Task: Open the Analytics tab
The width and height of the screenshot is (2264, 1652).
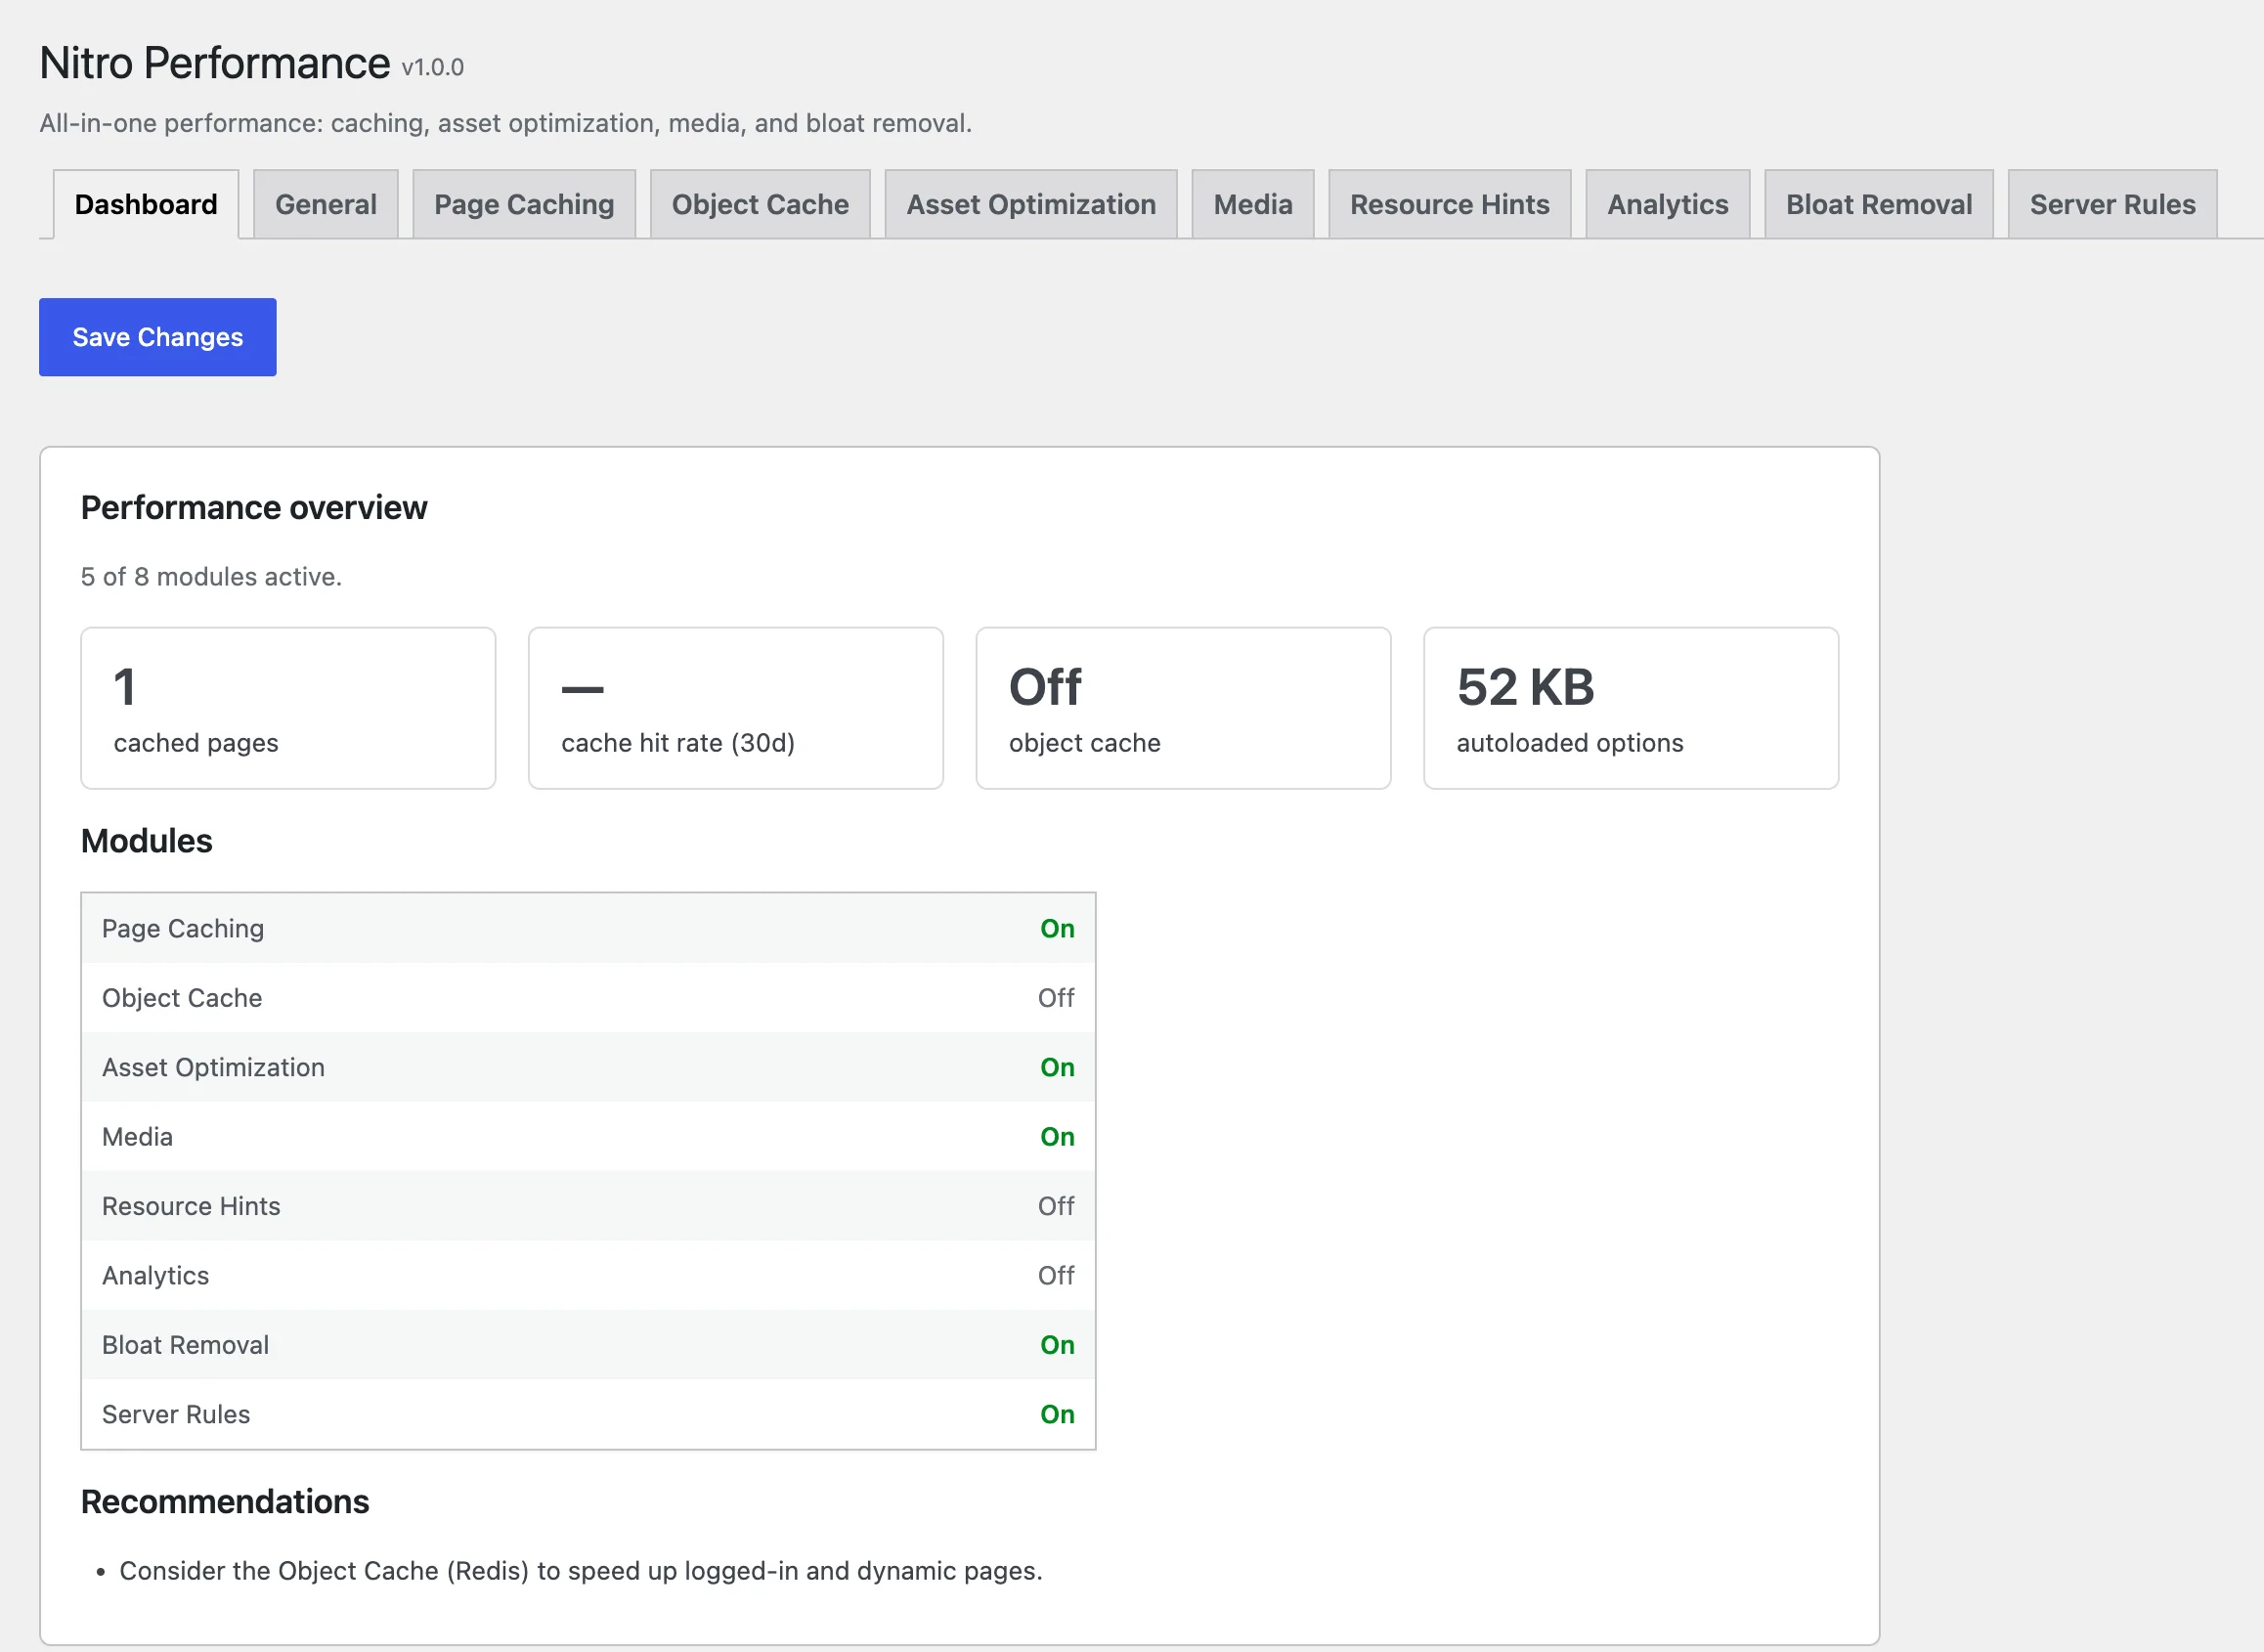Action: click(1668, 204)
